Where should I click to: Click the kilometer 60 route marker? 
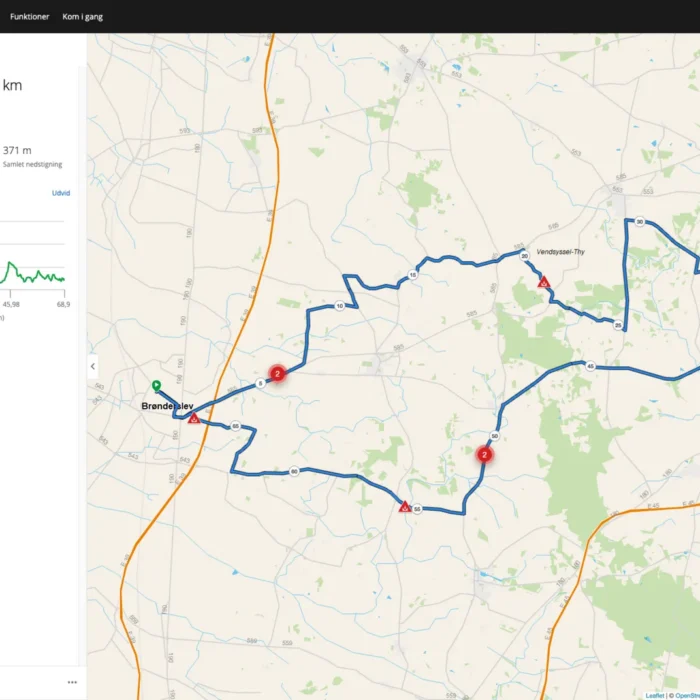(294, 471)
